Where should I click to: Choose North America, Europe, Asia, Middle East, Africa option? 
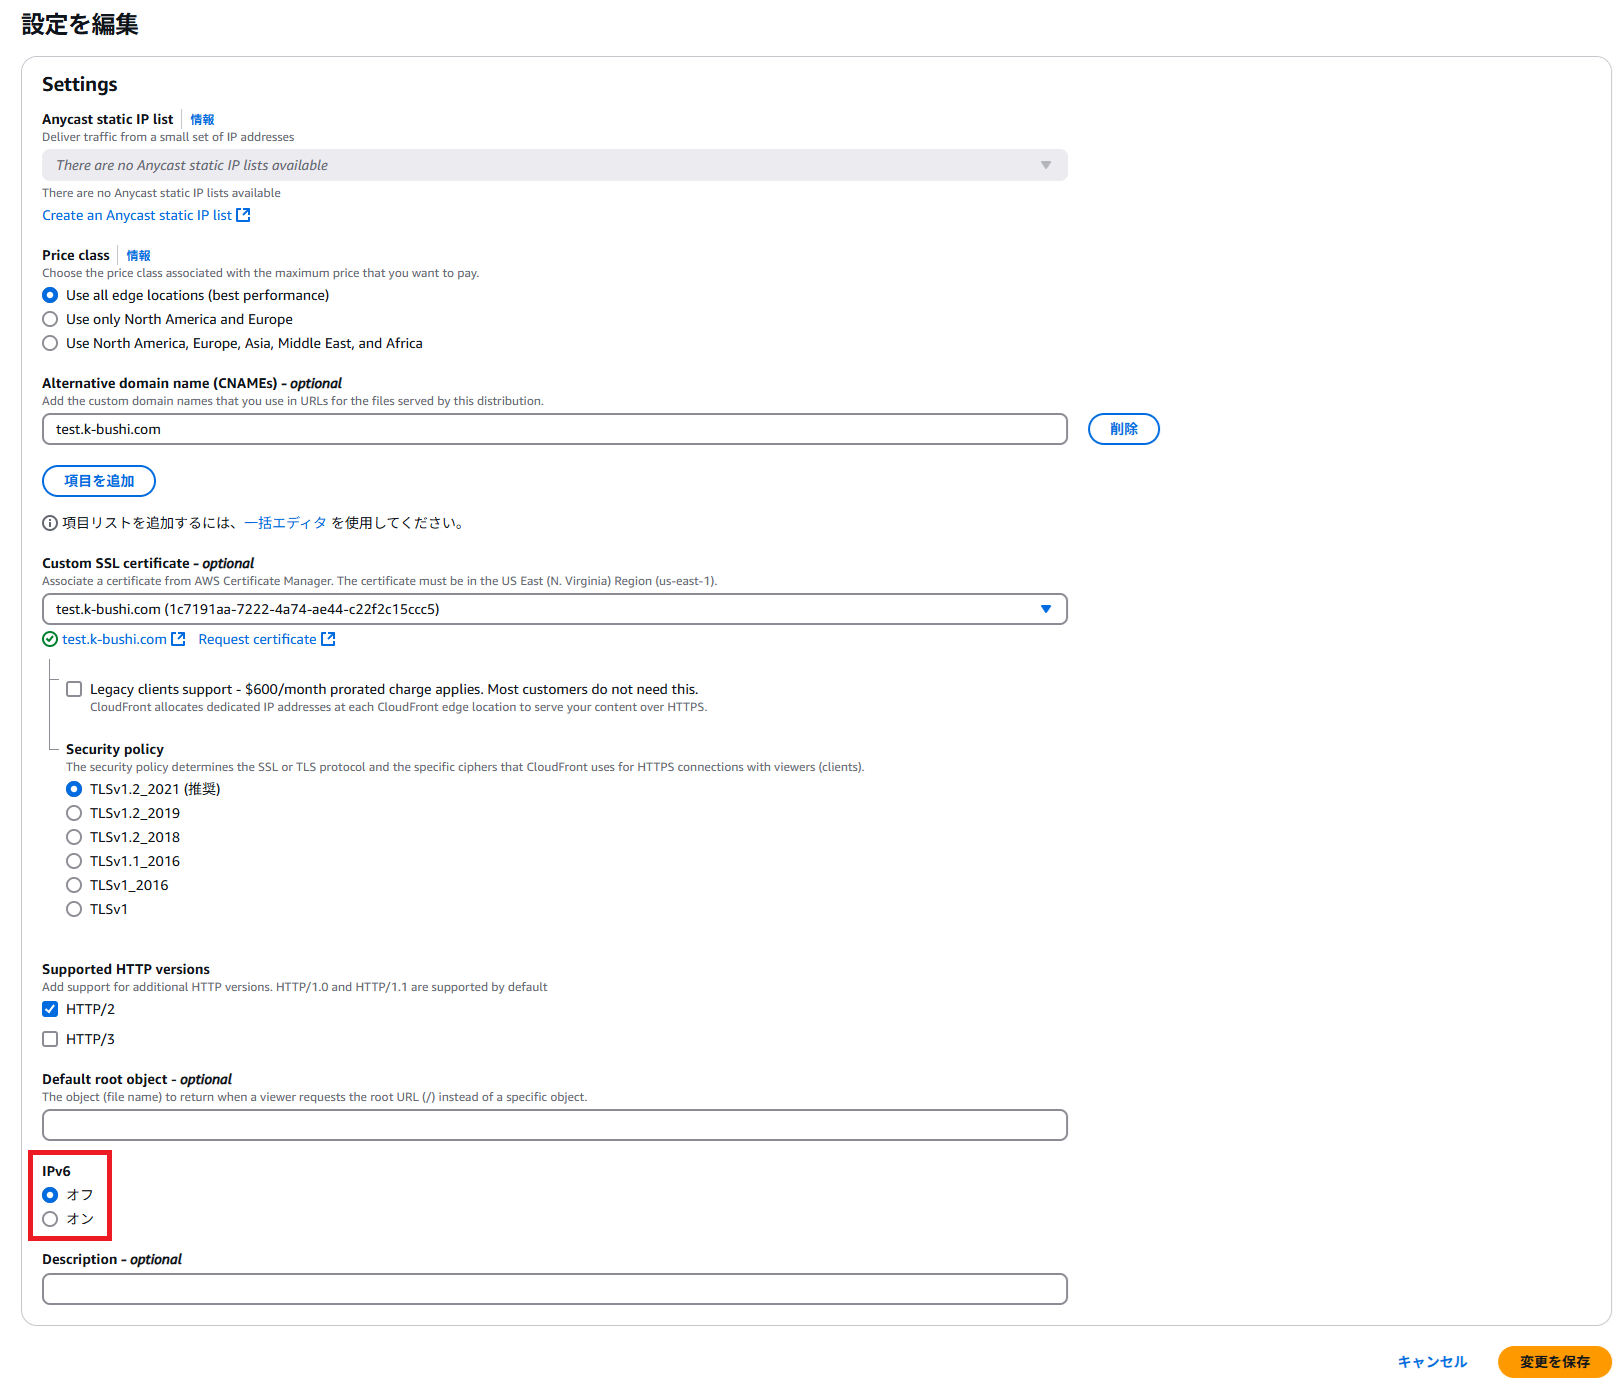(x=50, y=343)
